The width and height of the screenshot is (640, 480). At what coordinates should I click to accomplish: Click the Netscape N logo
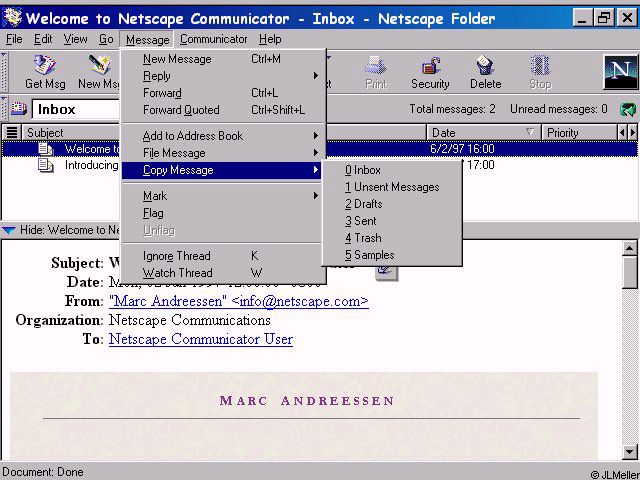click(x=620, y=72)
